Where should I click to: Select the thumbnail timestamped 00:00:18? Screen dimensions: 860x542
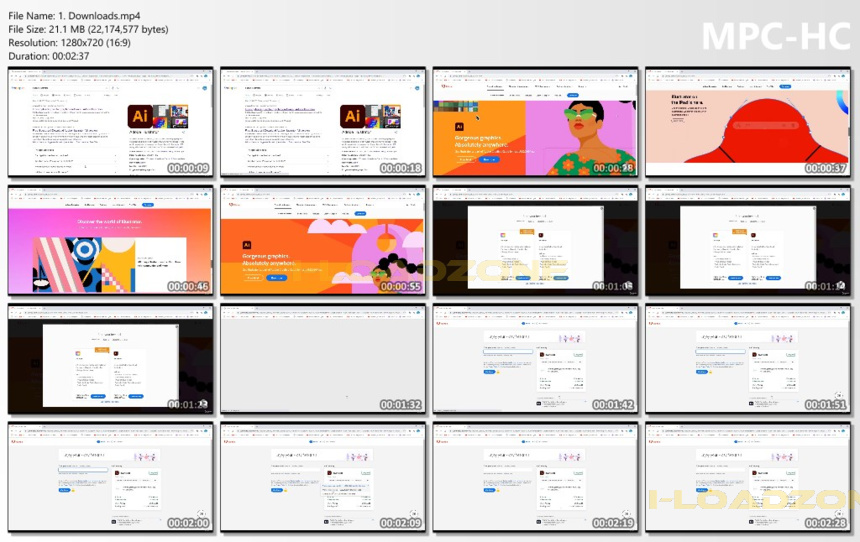(323, 122)
